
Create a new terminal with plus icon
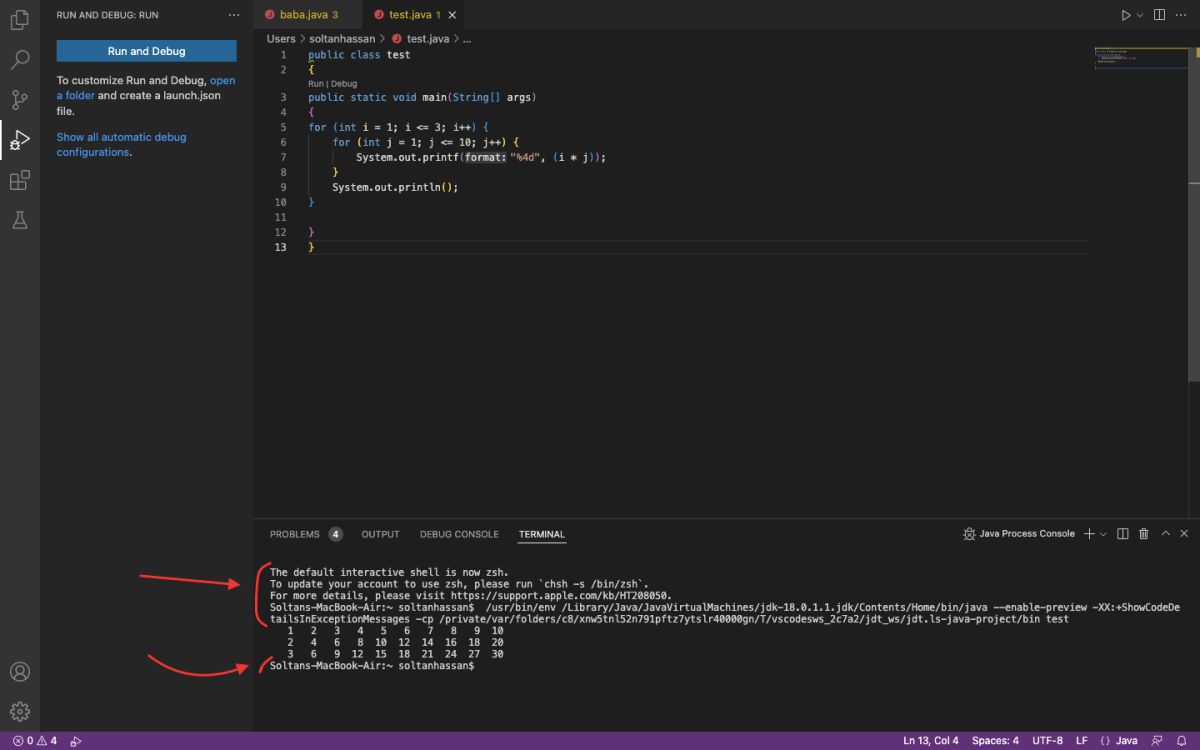(x=1089, y=534)
